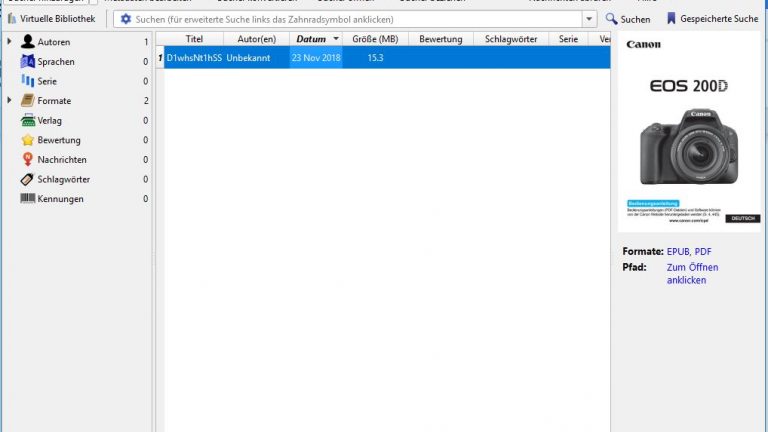The height and width of the screenshot is (432, 768).
Task: Type in the Suchen search field
Action: [350, 19]
